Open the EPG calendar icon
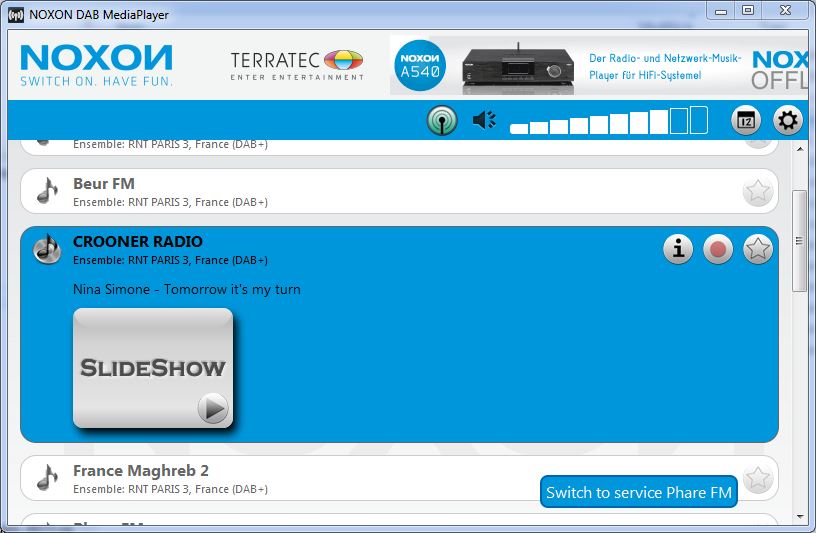Viewport: 816px width, 533px height. coord(746,120)
